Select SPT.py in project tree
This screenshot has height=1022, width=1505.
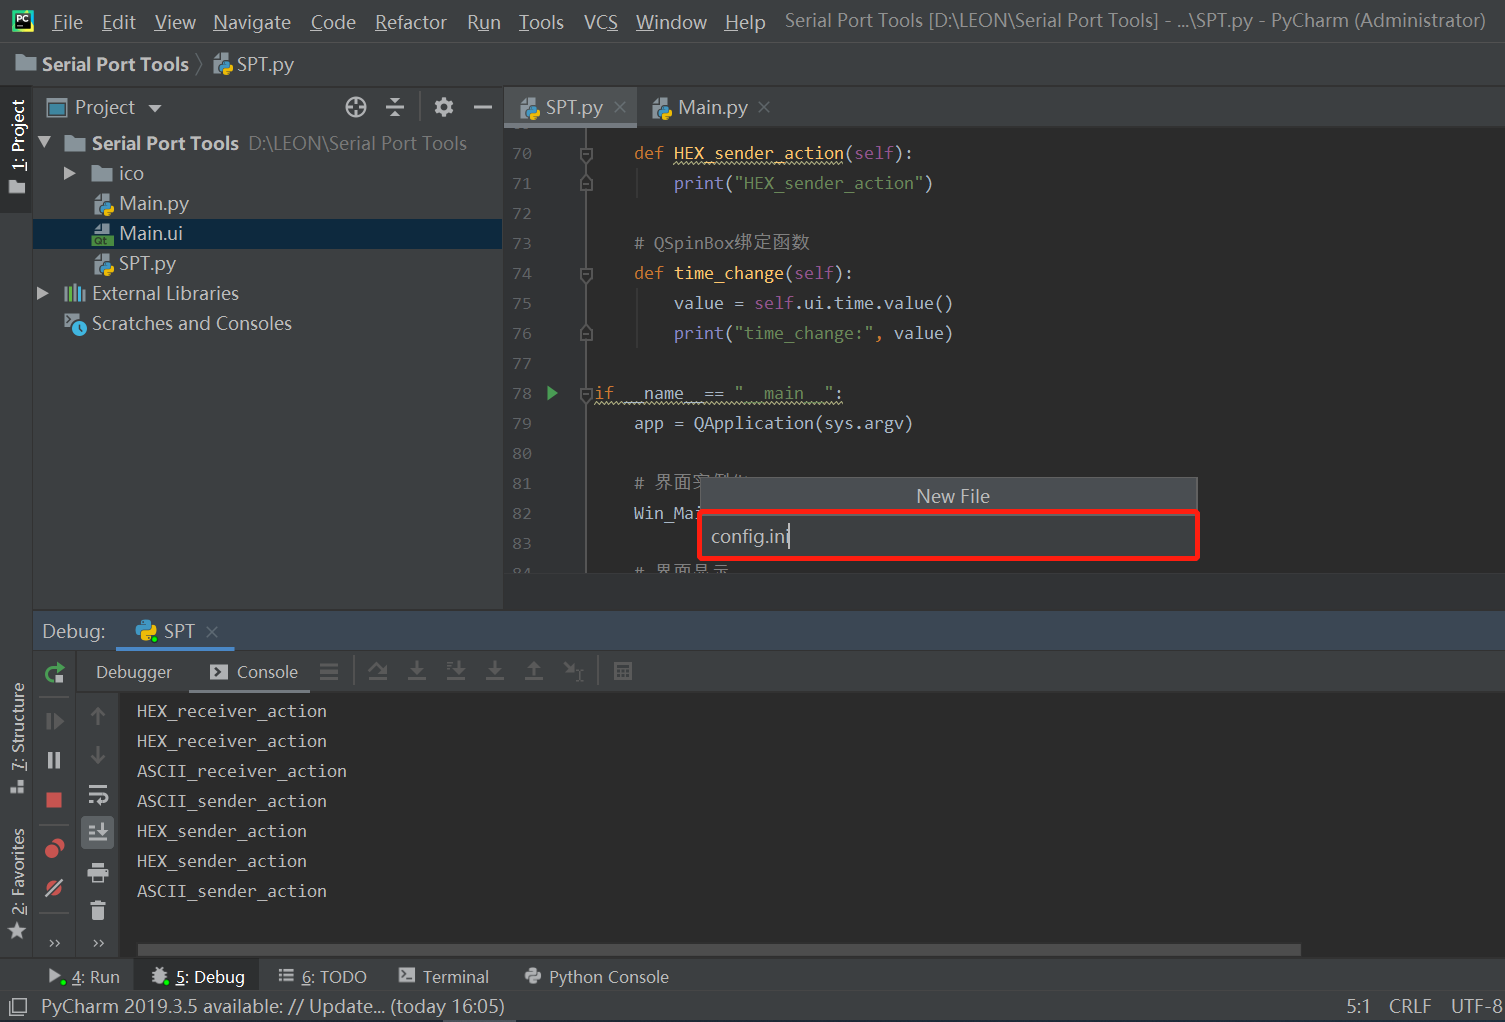click(147, 263)
